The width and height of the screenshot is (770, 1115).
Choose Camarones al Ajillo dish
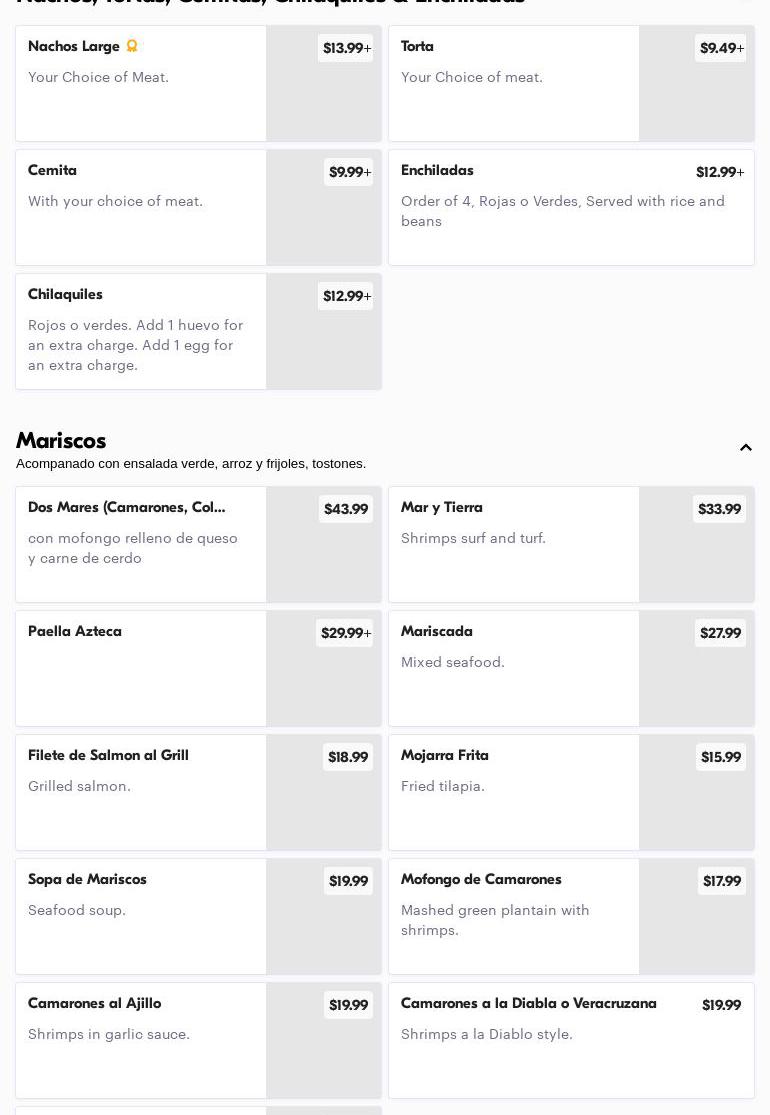(141, 1040)
